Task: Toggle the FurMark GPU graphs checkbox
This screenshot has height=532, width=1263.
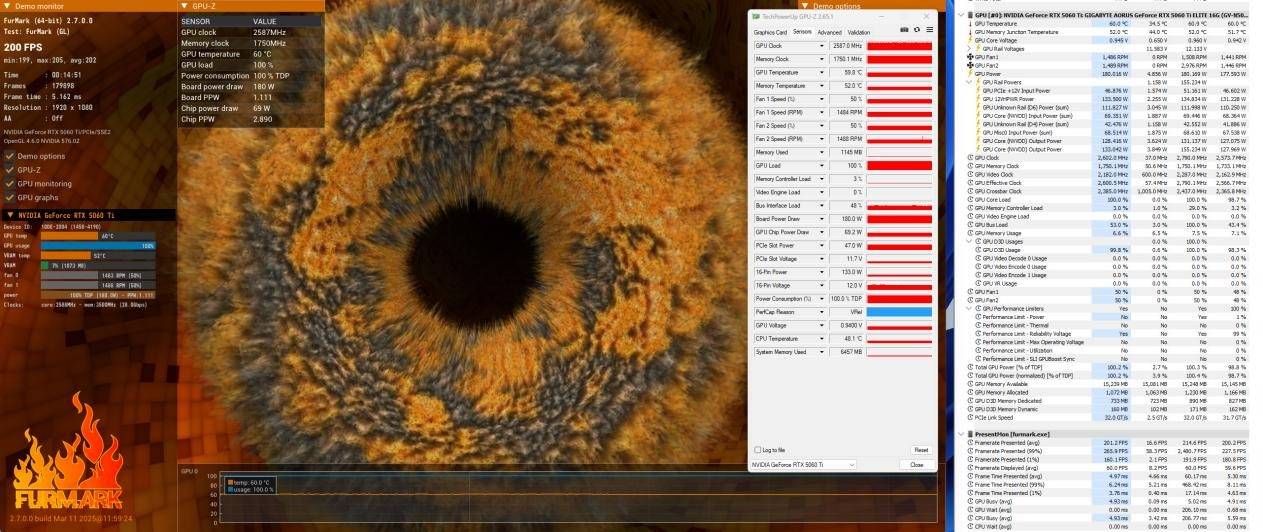Action: coord(9,198)
